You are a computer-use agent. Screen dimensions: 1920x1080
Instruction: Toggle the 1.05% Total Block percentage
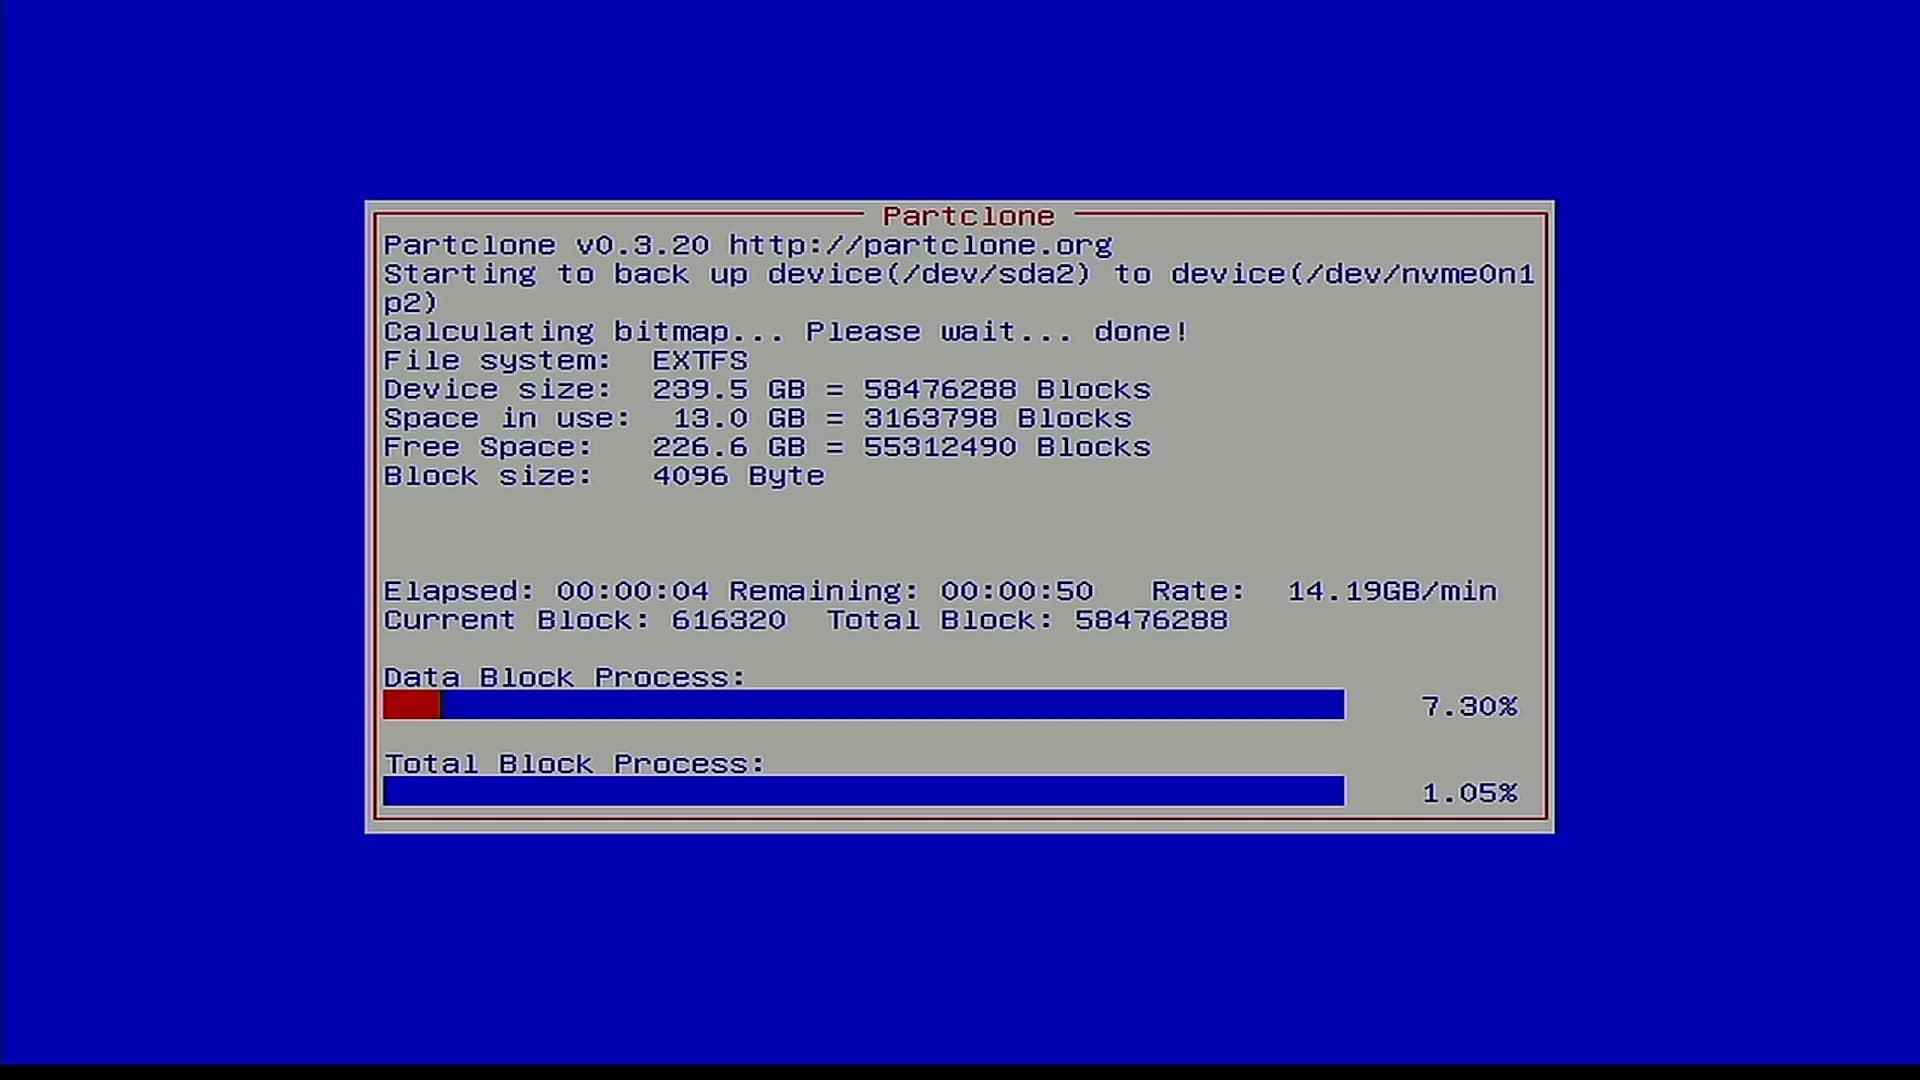click(x=1469, y=793)
